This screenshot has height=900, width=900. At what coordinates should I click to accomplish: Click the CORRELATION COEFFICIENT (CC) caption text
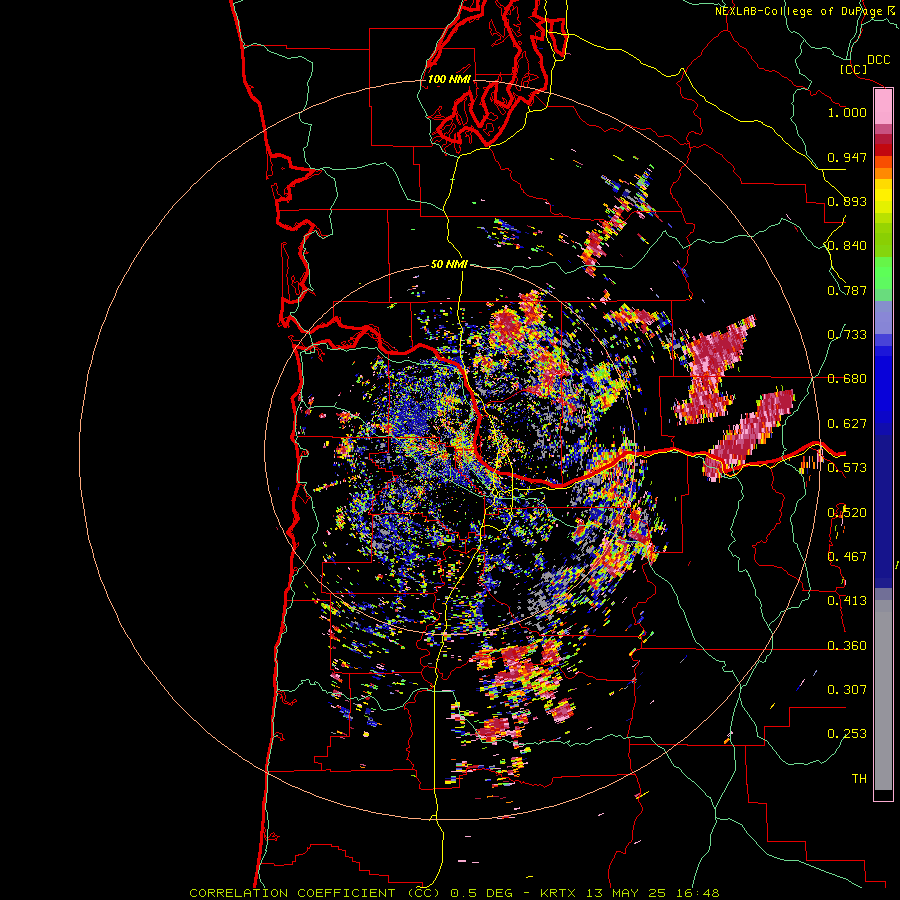(315, 893)
